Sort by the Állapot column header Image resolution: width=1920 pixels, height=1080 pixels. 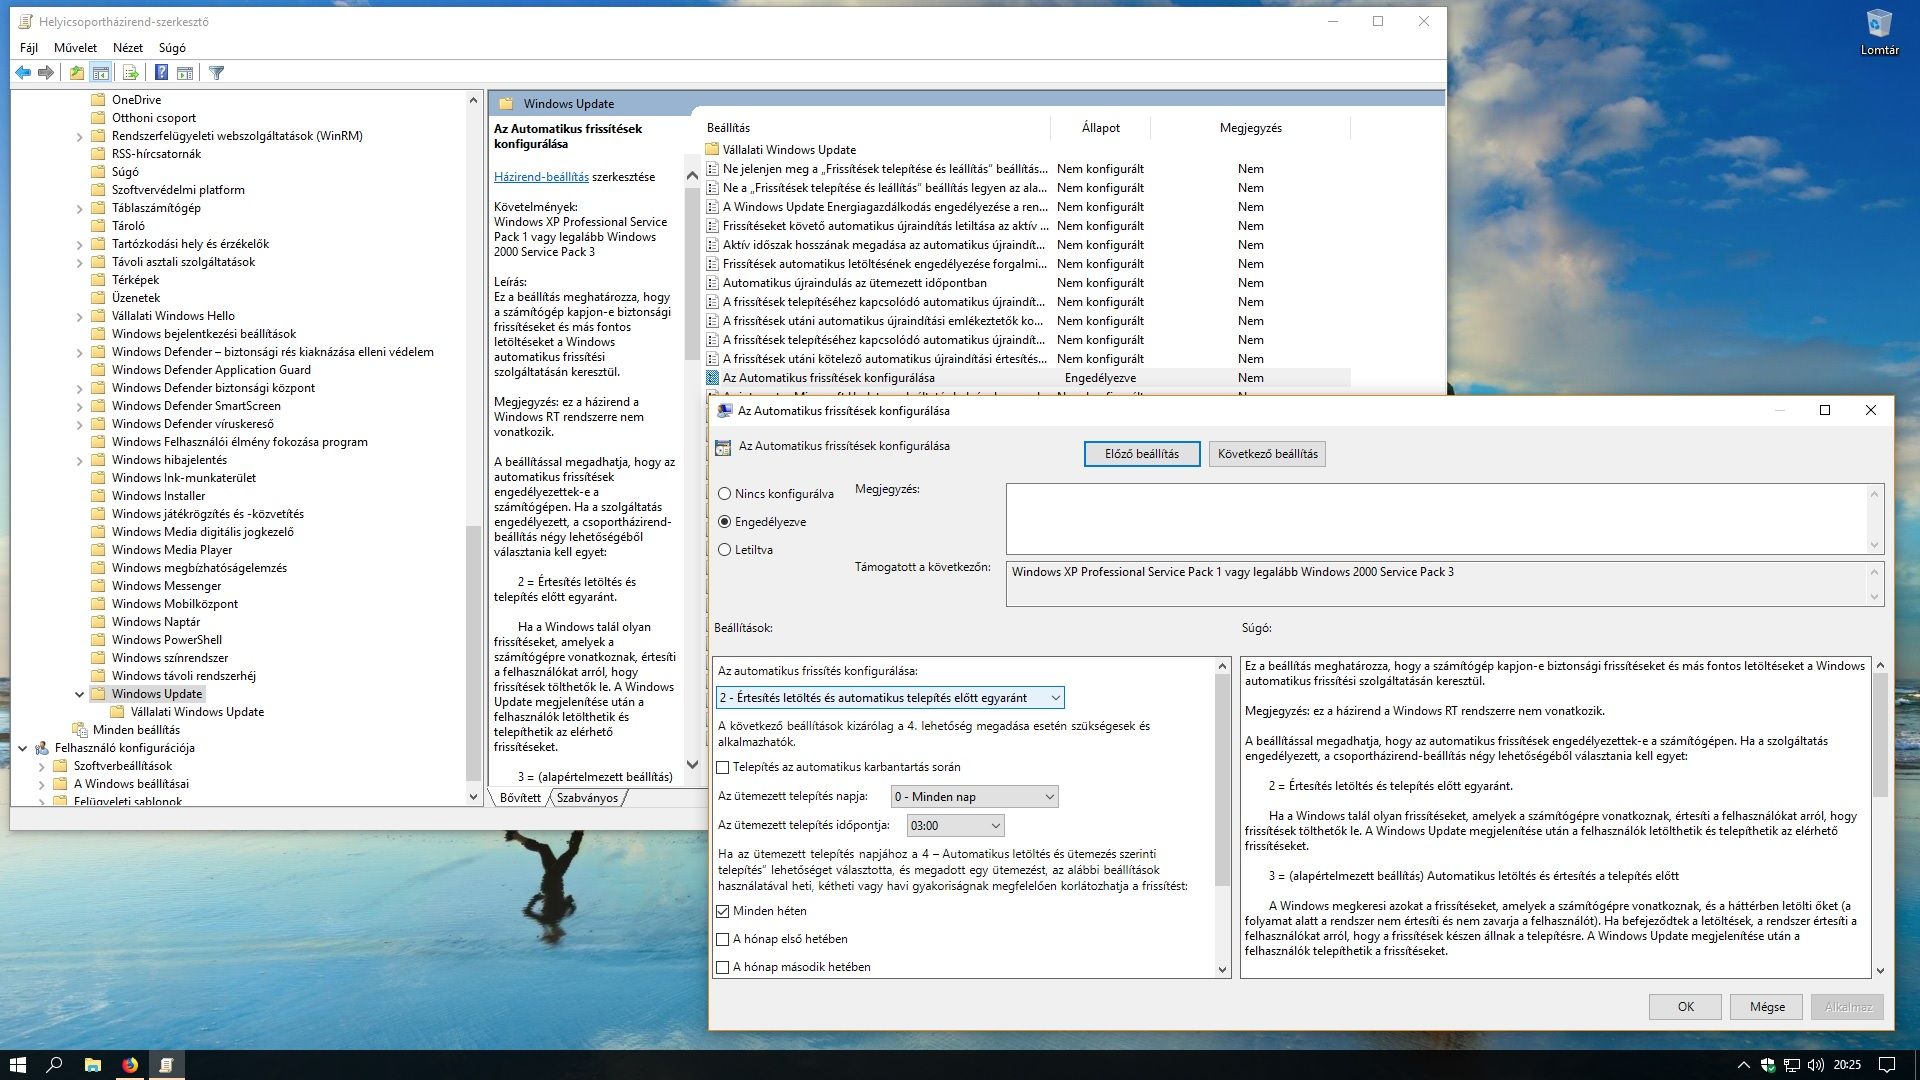1100,128
